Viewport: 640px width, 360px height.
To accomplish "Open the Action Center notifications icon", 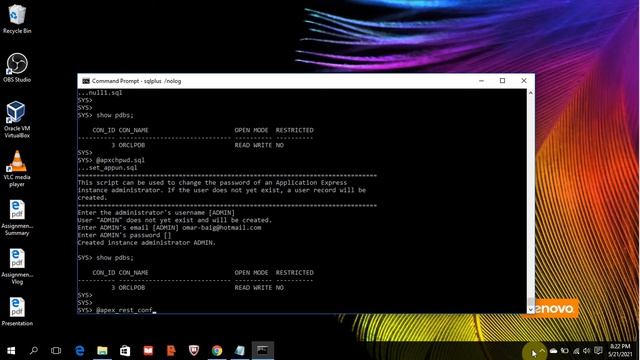I will [x=598, y=351].
